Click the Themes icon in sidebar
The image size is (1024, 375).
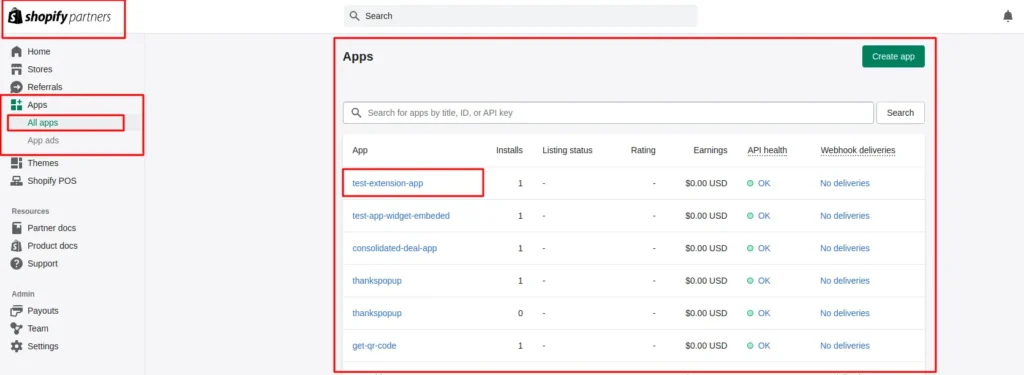[x=17, y=163]
